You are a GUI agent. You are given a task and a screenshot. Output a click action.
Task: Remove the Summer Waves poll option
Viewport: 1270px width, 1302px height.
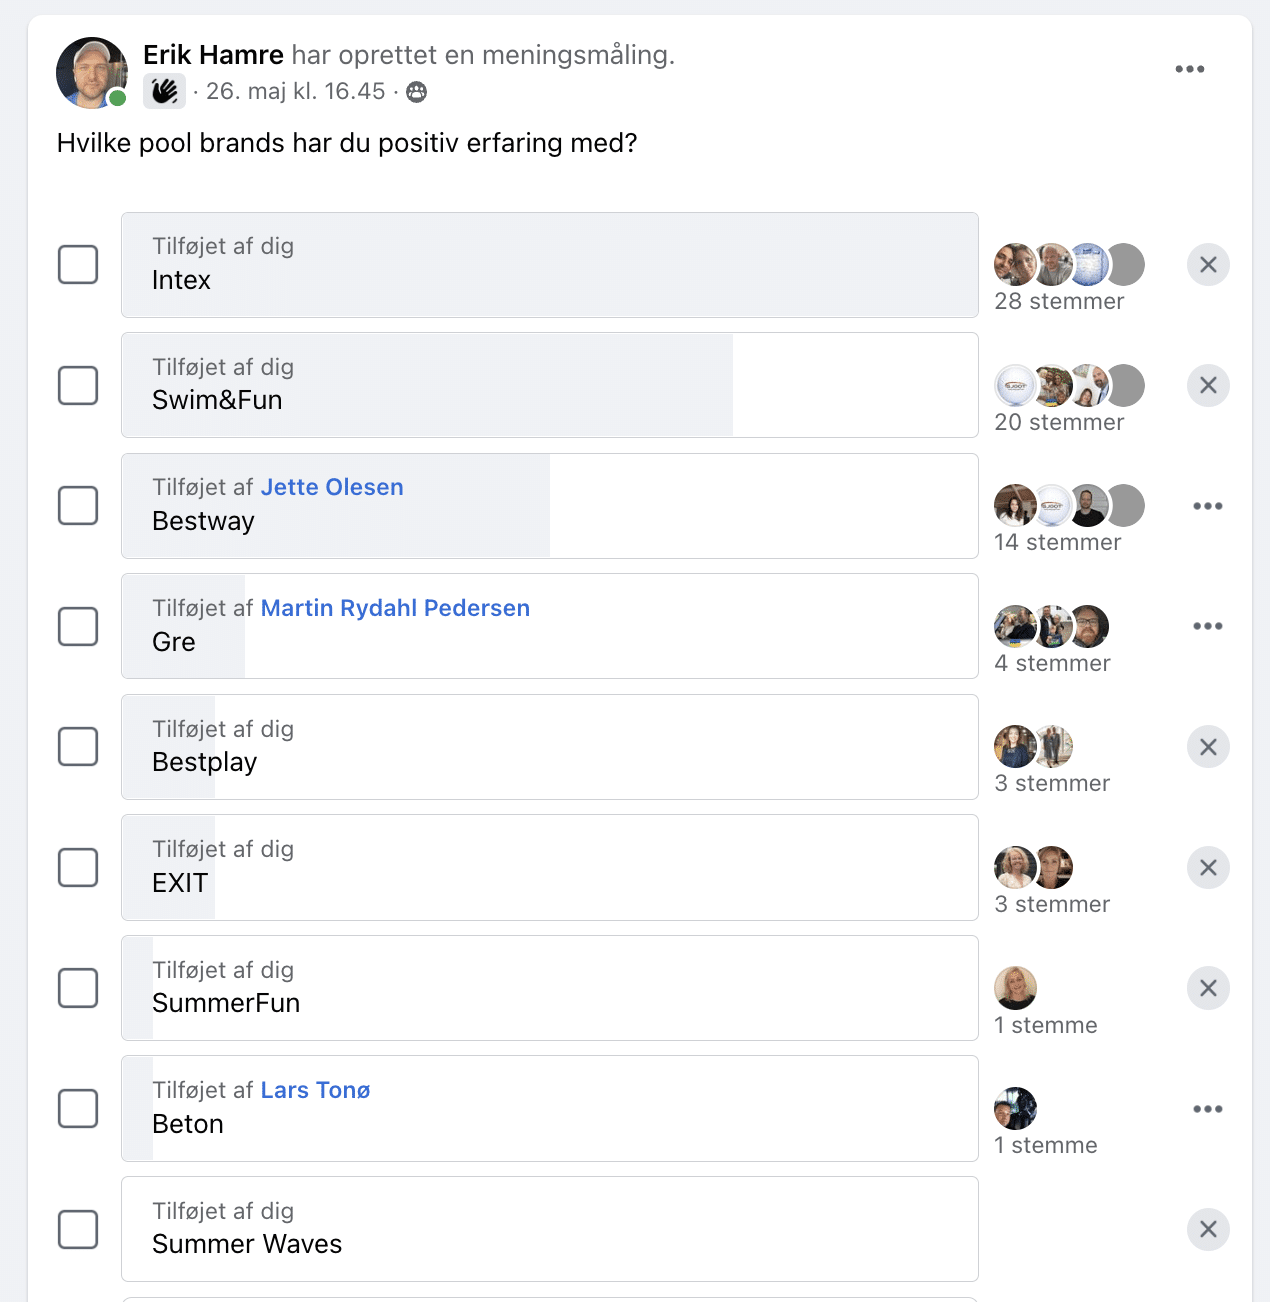point(1208,1229)
